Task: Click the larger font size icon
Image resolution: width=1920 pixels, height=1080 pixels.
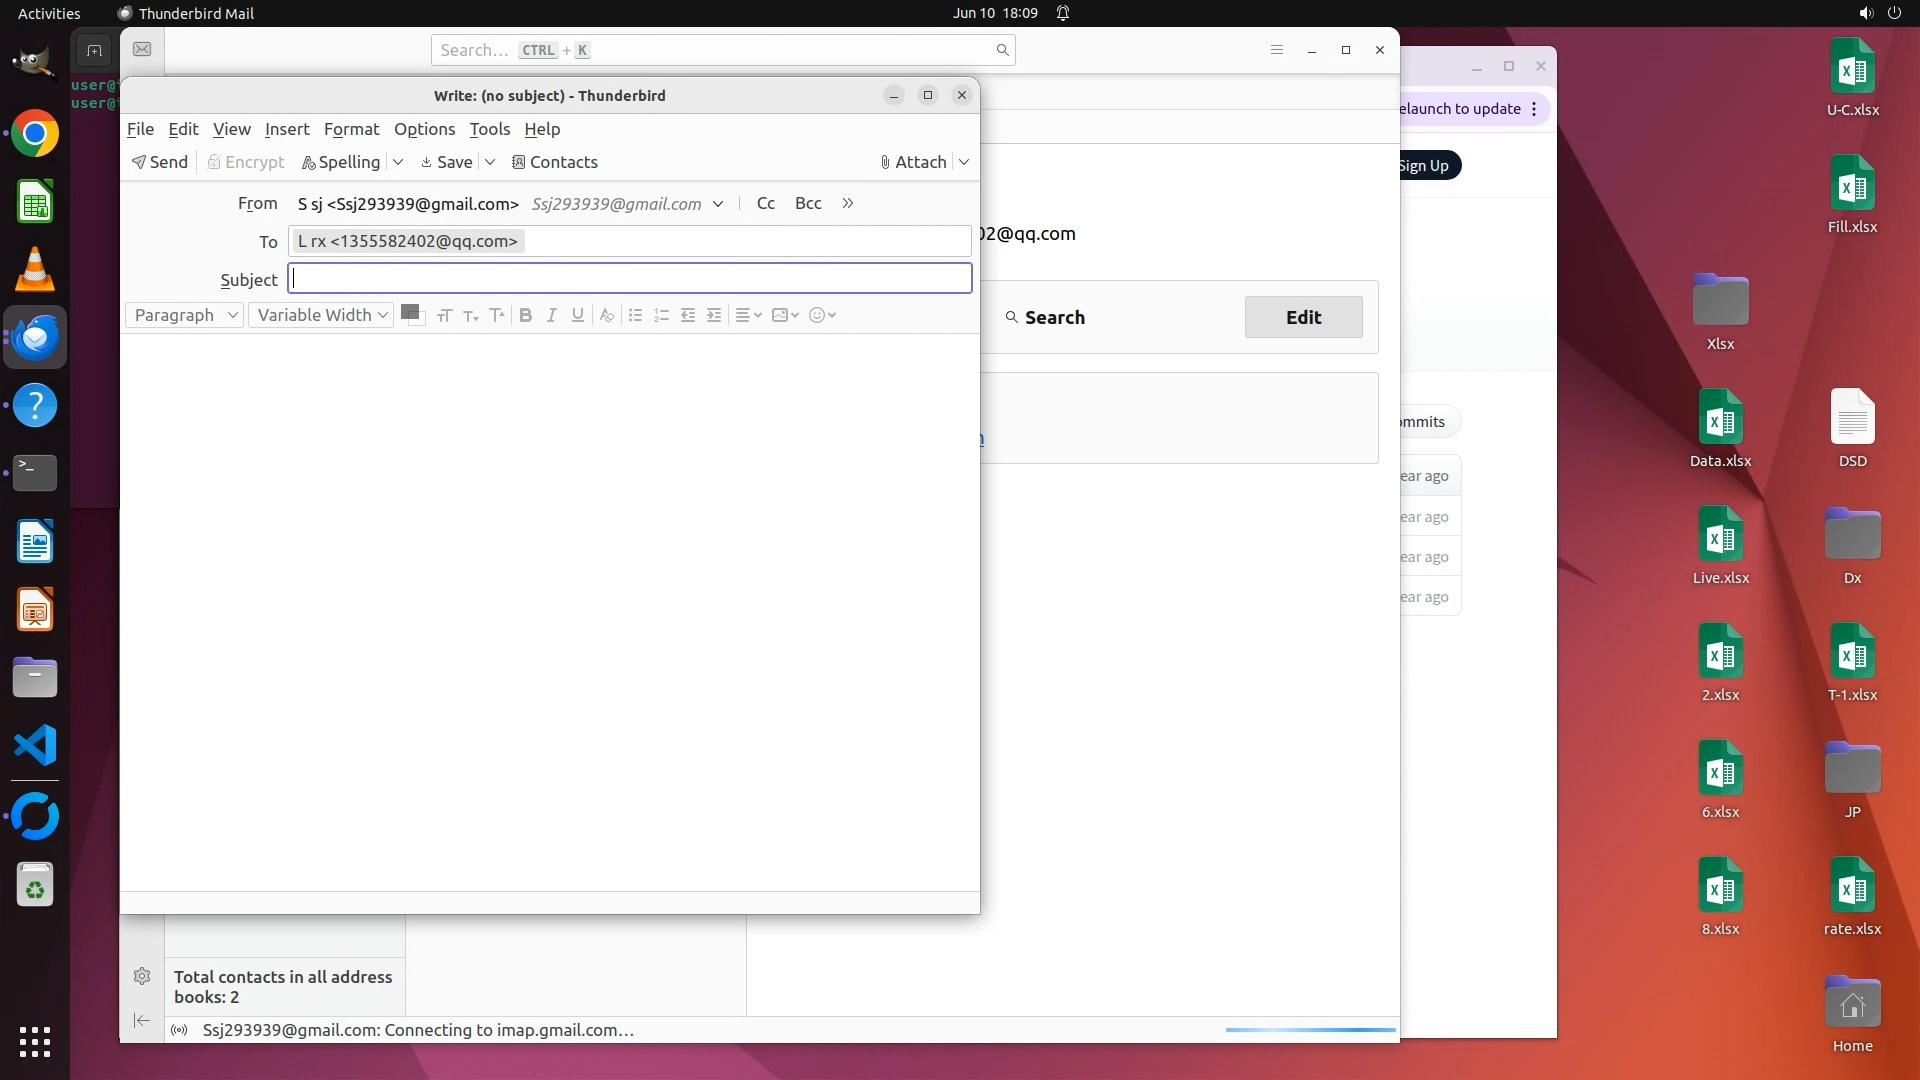Action: pos(497,315)
